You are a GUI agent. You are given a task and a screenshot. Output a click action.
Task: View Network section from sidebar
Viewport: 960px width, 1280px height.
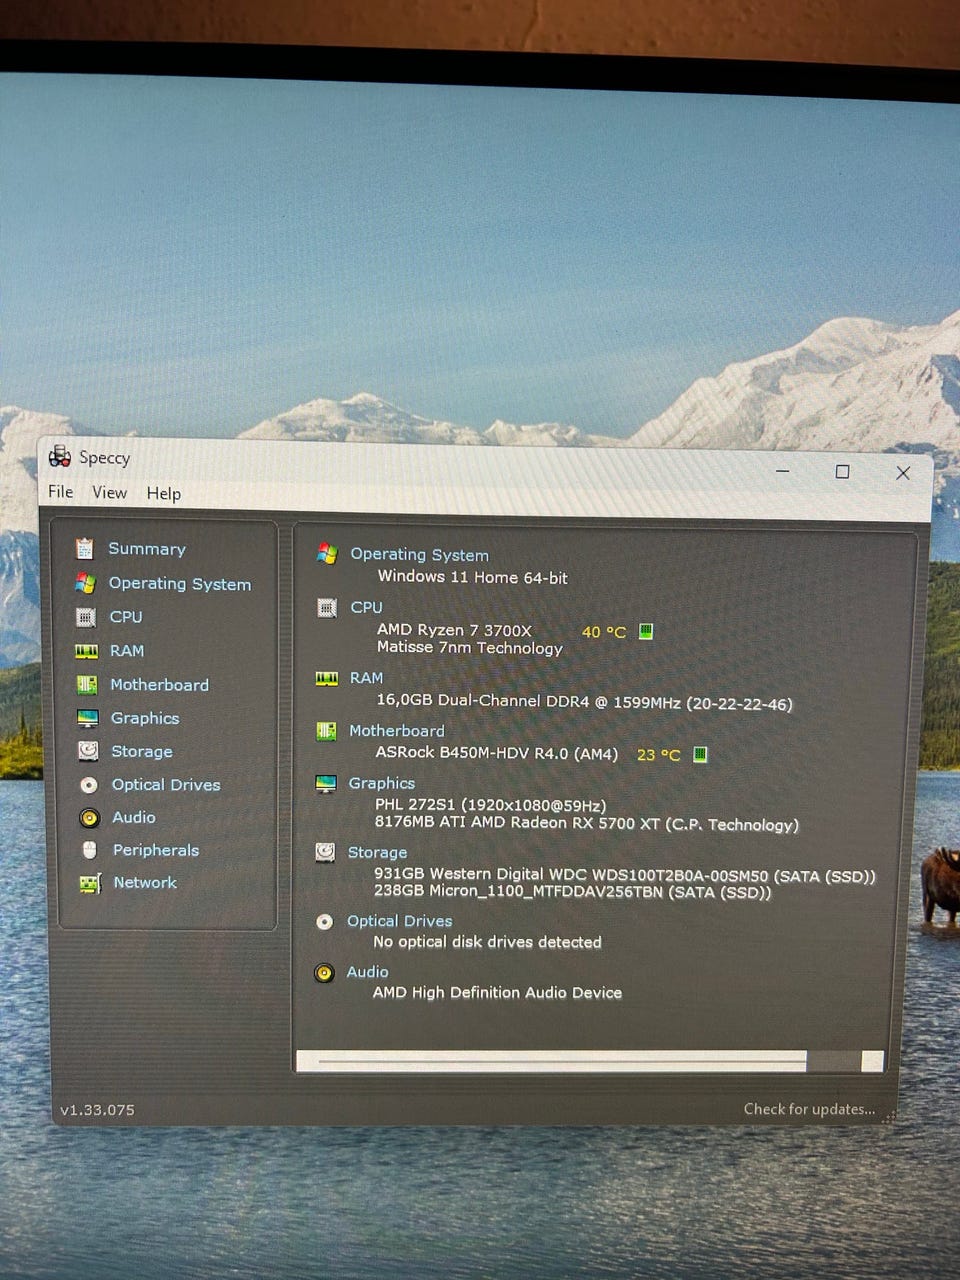(x=145, y=882)
